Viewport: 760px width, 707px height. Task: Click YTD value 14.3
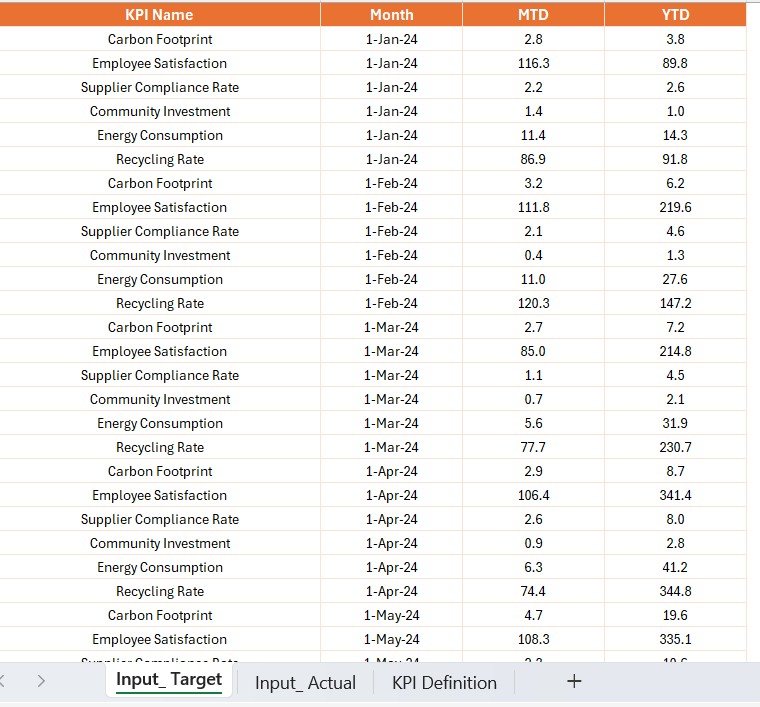pos(675,135)
